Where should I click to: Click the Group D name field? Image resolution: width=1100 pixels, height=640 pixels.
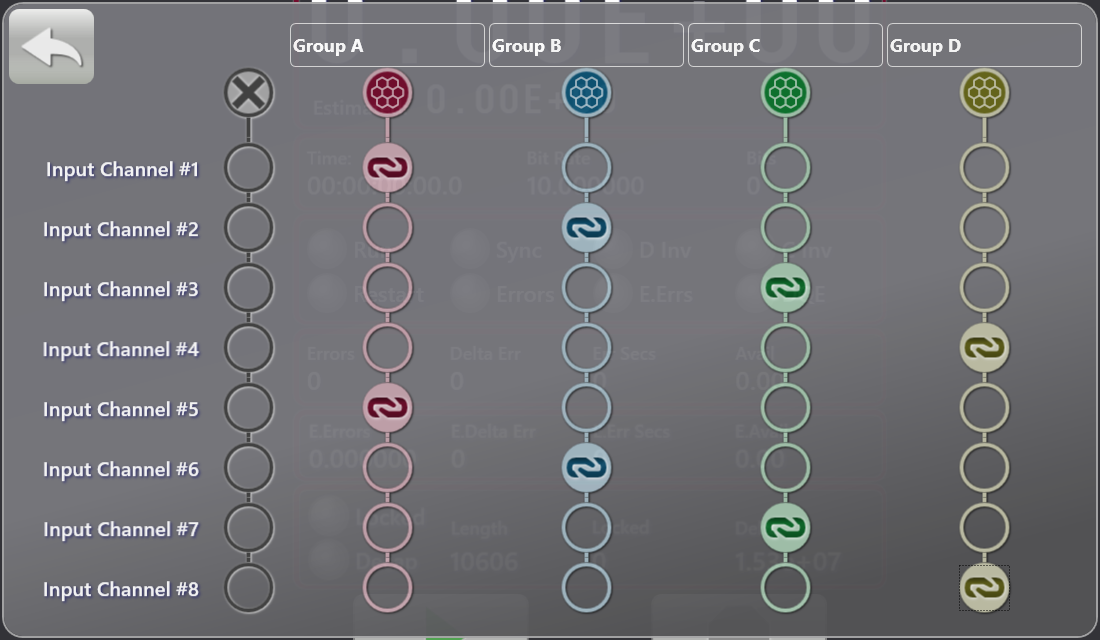click(984, 46)
